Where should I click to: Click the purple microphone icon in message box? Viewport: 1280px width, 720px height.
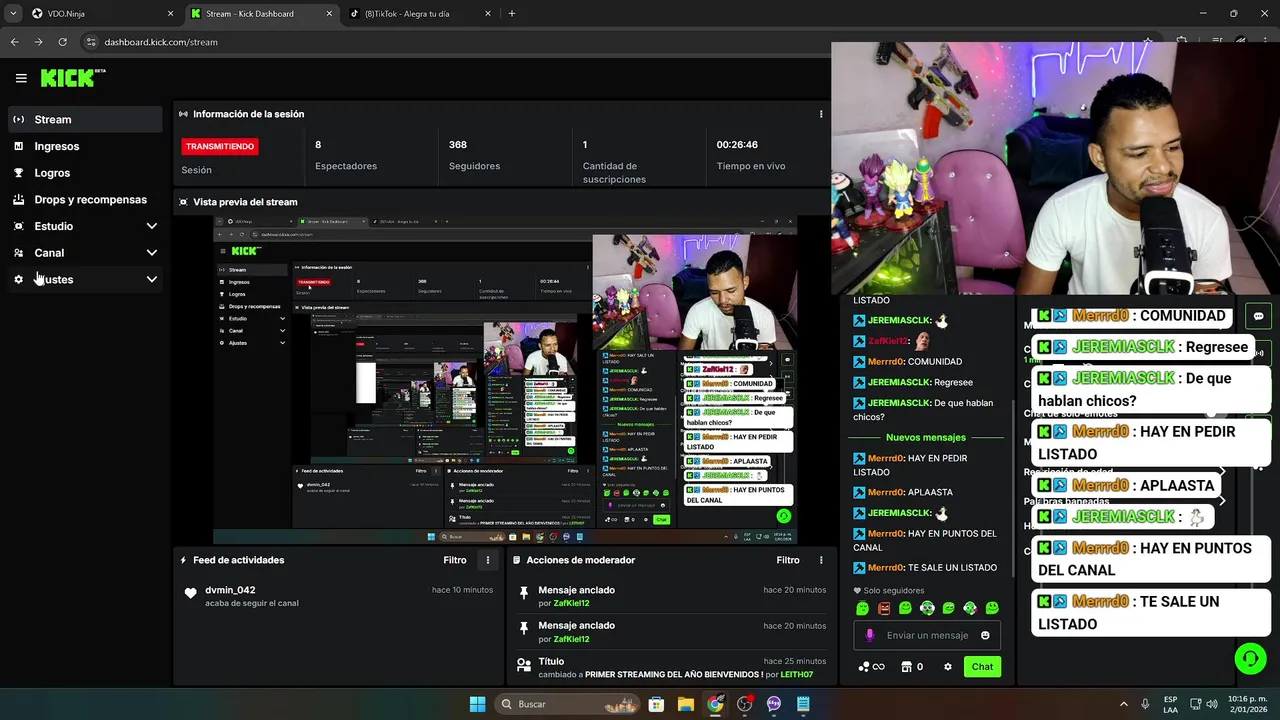(869, 635)
